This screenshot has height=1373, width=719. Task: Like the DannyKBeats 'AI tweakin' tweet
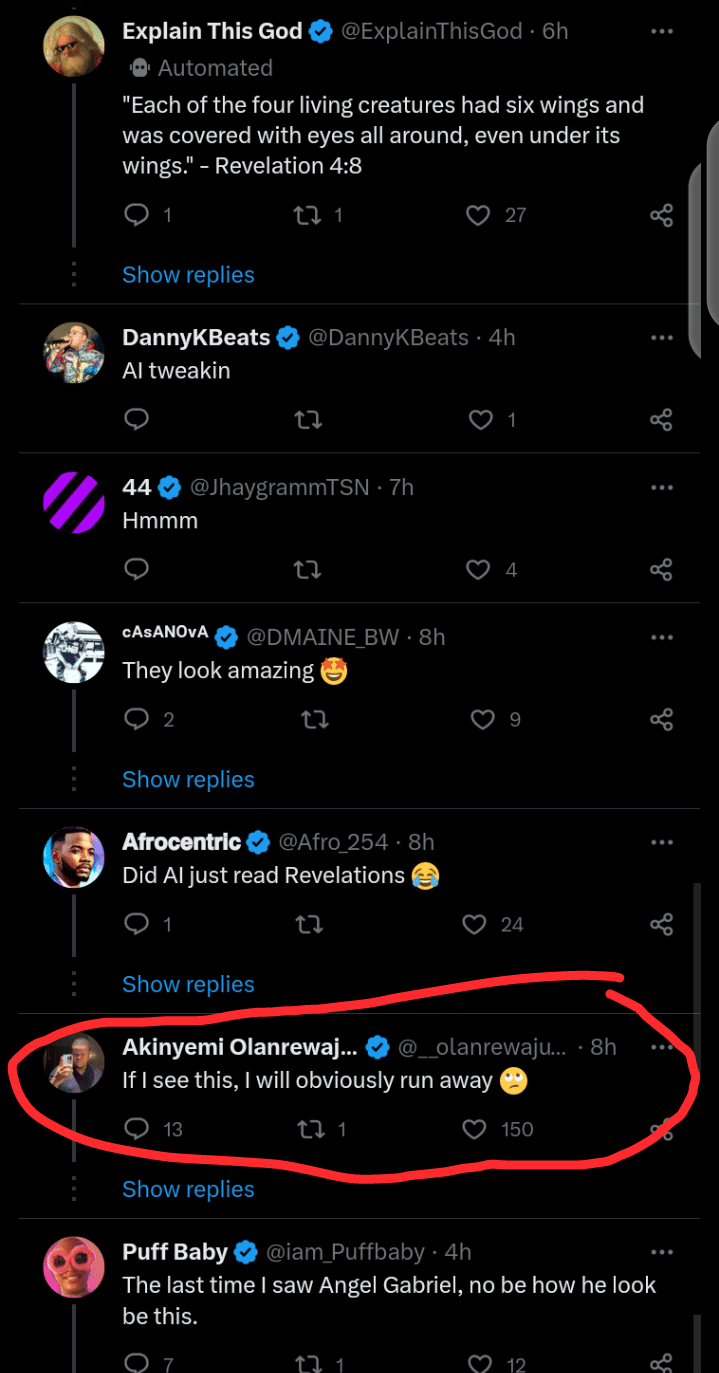coord(481,420)
